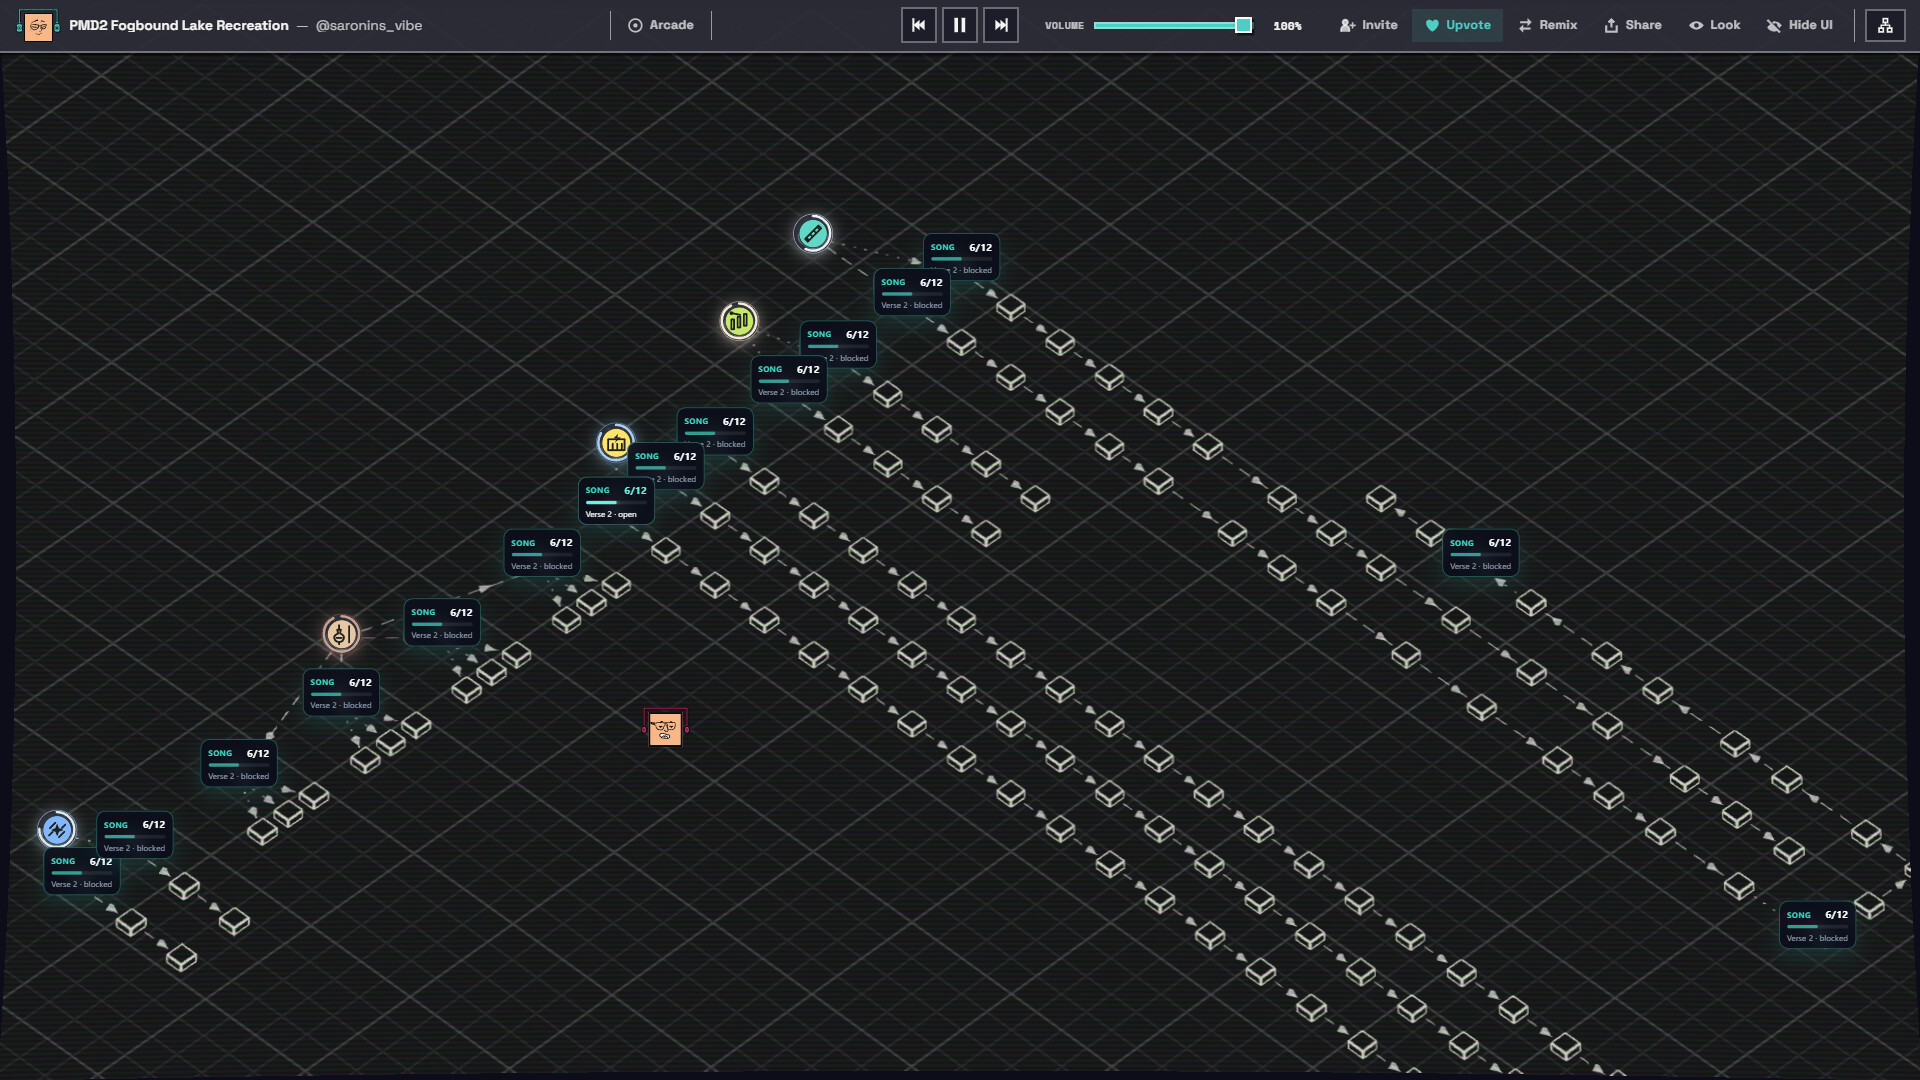Hide the UI overlay
The image size is (1920, 1080).
point(1800,25)
